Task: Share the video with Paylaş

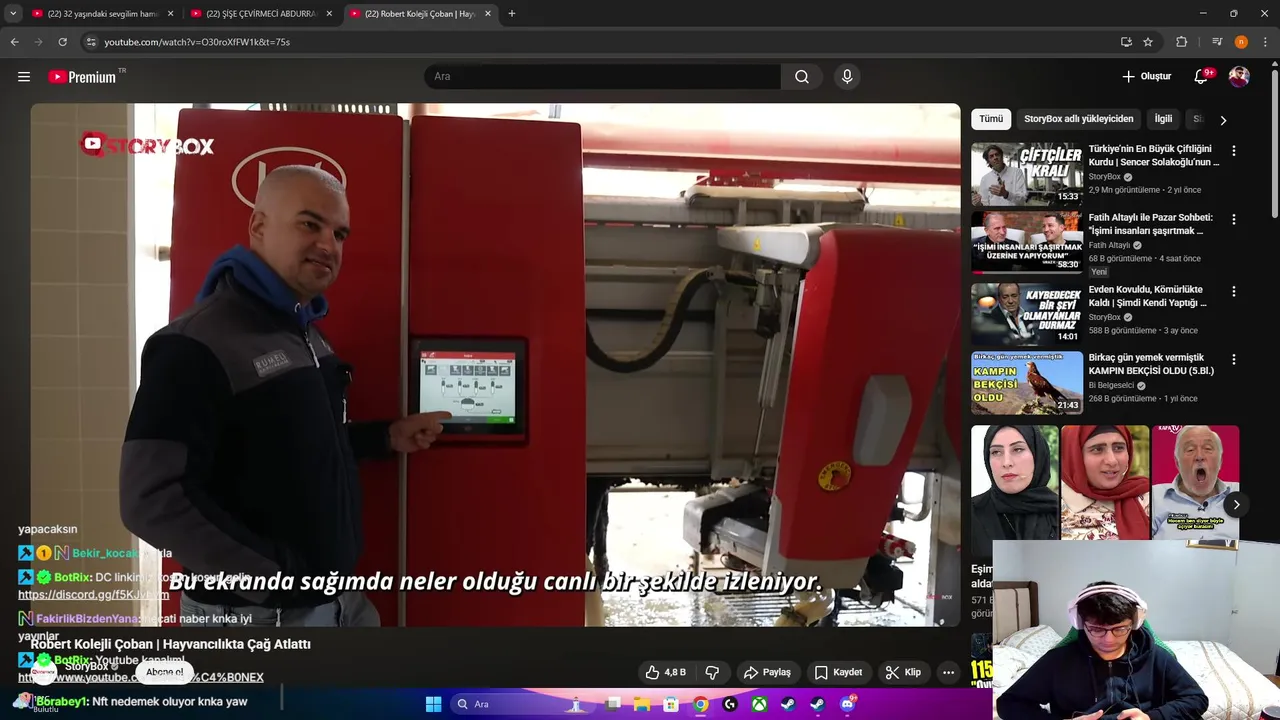Action: click(x=767, y=672)
